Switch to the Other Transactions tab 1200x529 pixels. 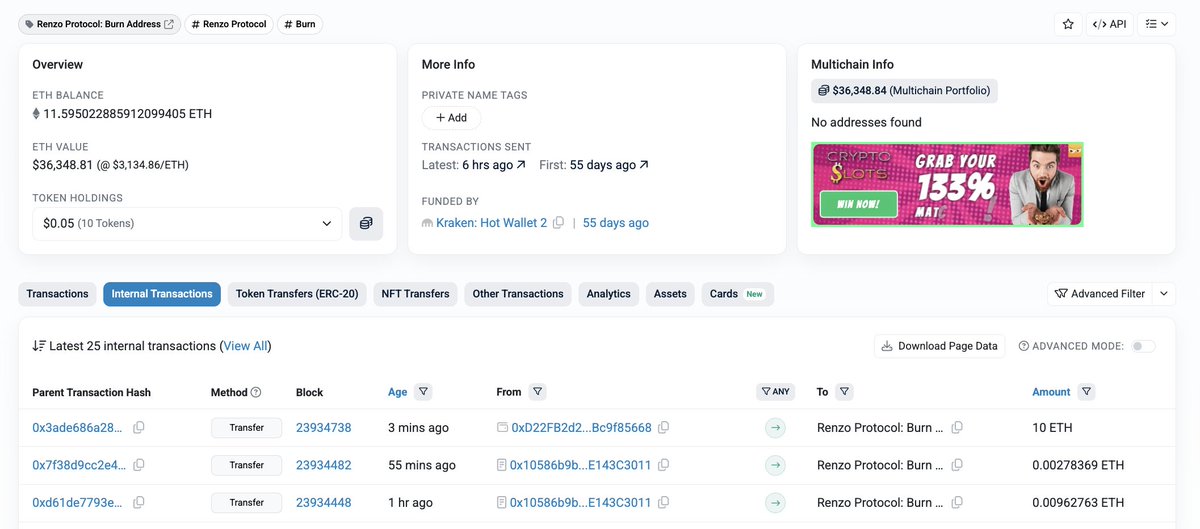[x=518, y=294]
